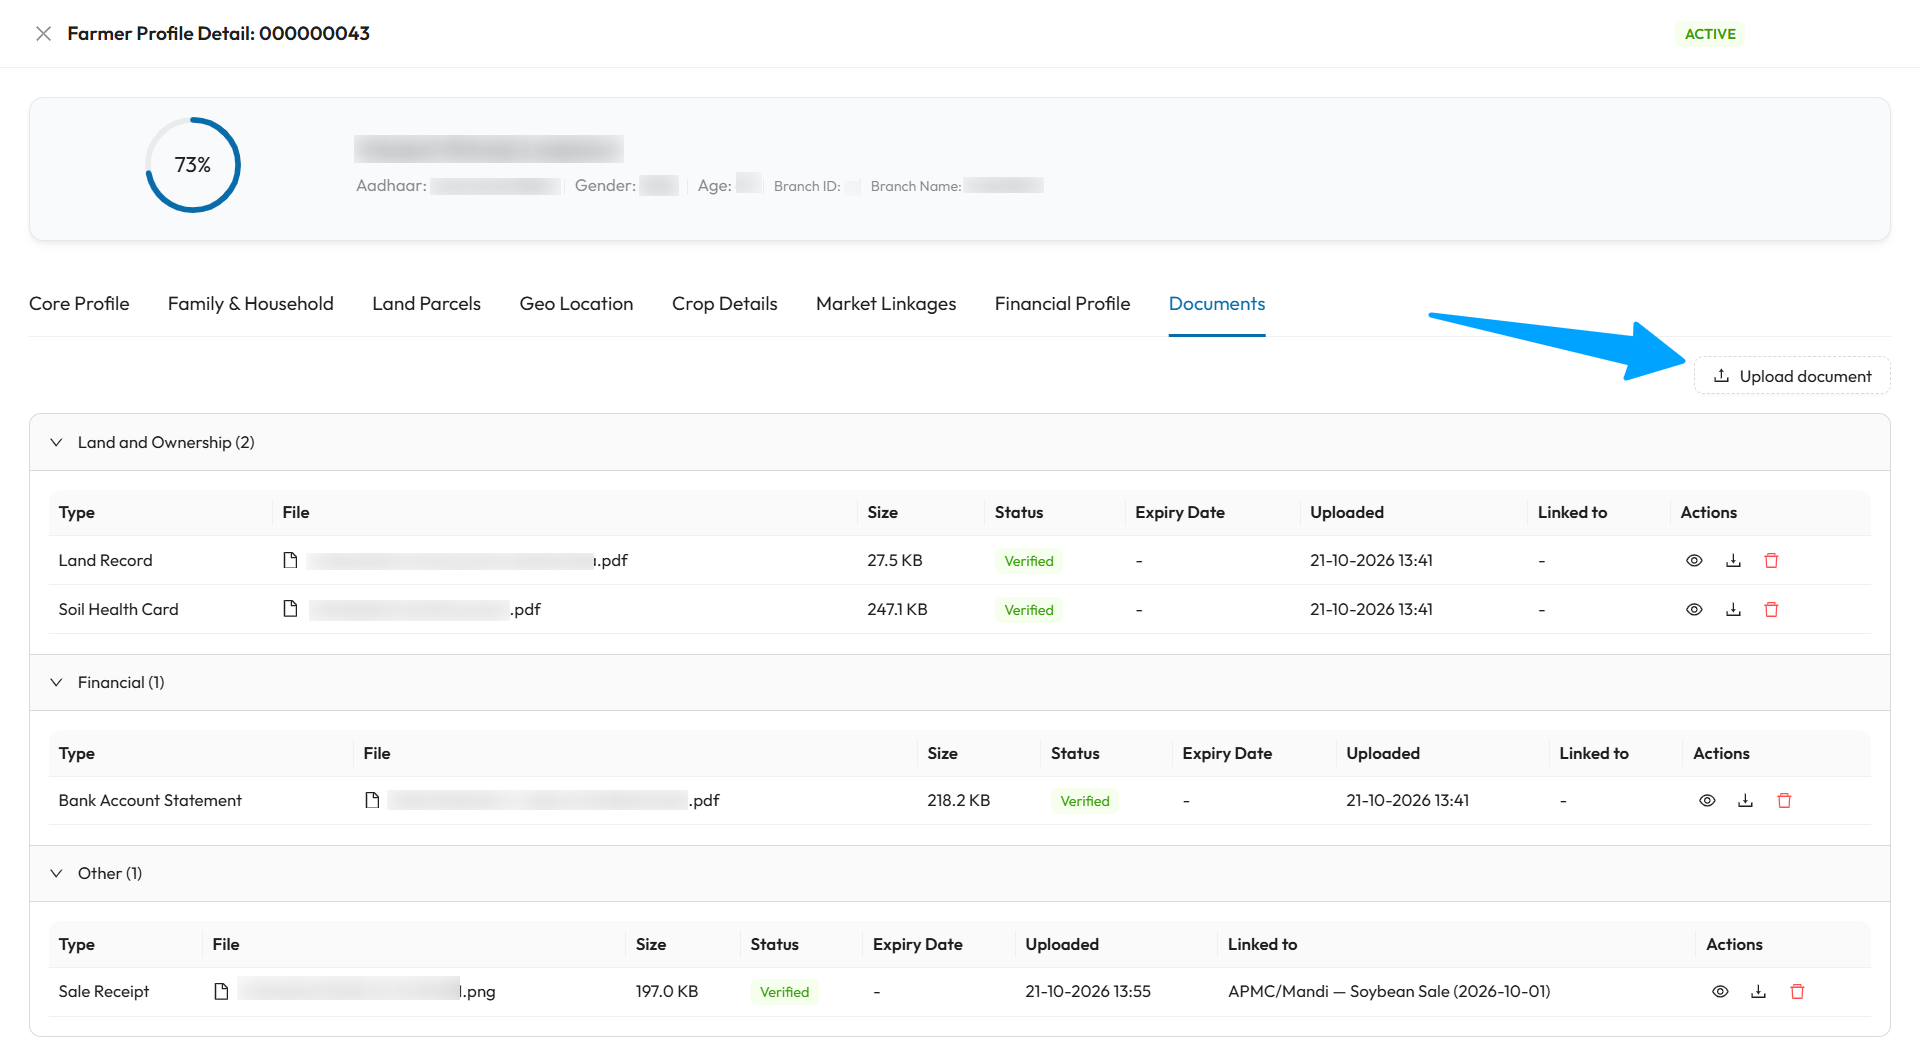
Task: Click the '247.1 KB' size cell
Action: [x=897, y=609]
